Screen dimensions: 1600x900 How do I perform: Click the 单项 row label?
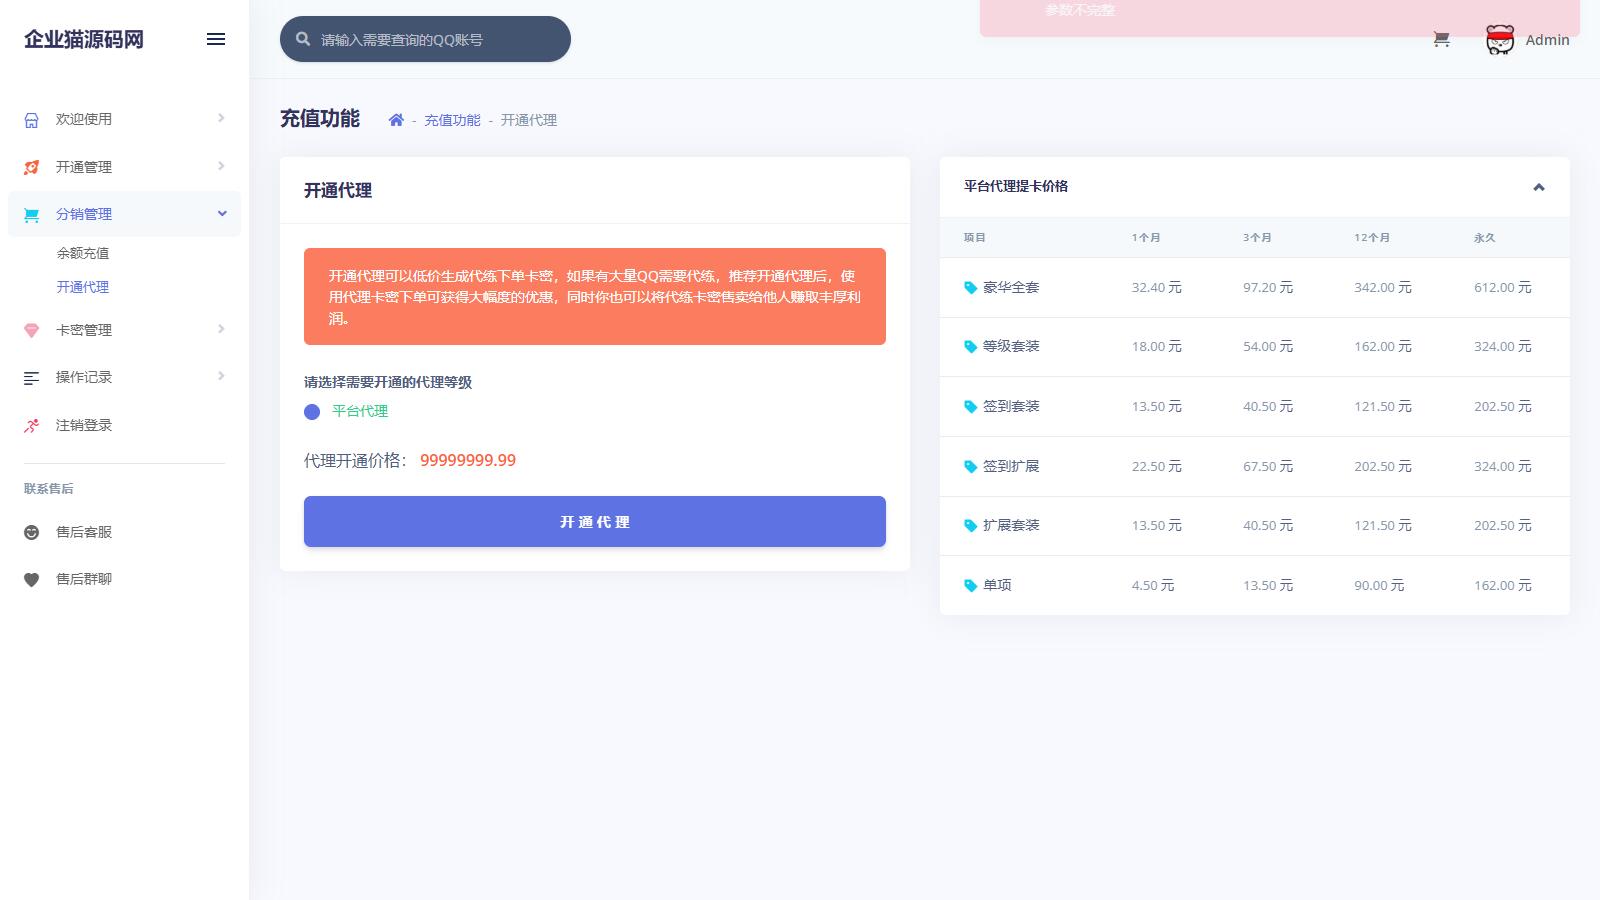(997, 585)
